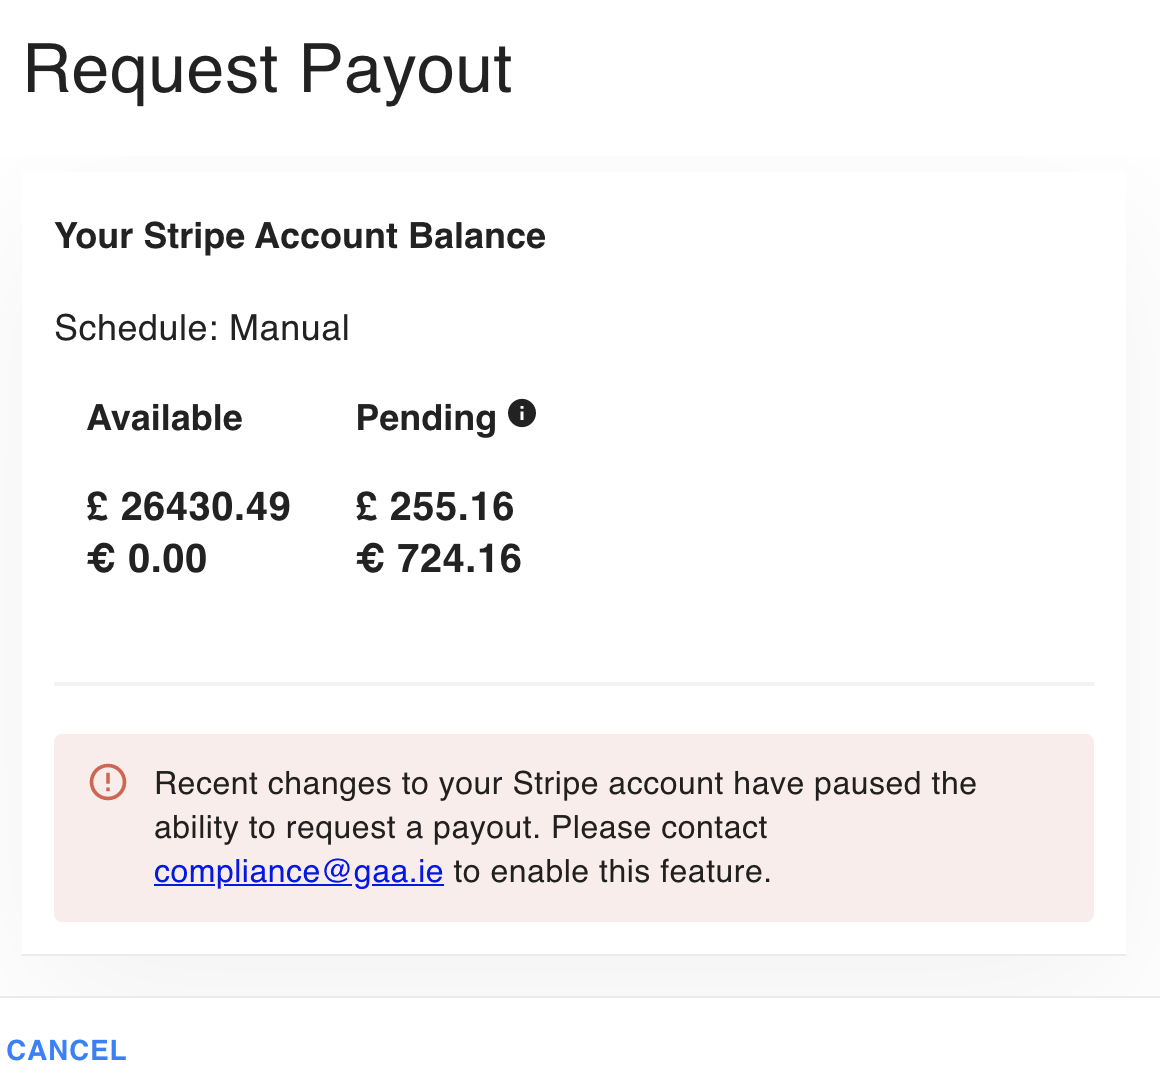Click the red warning exclamation icon
This screenshot has height=1092, width=1160.
pyautogui.click(x=108, y=782)
